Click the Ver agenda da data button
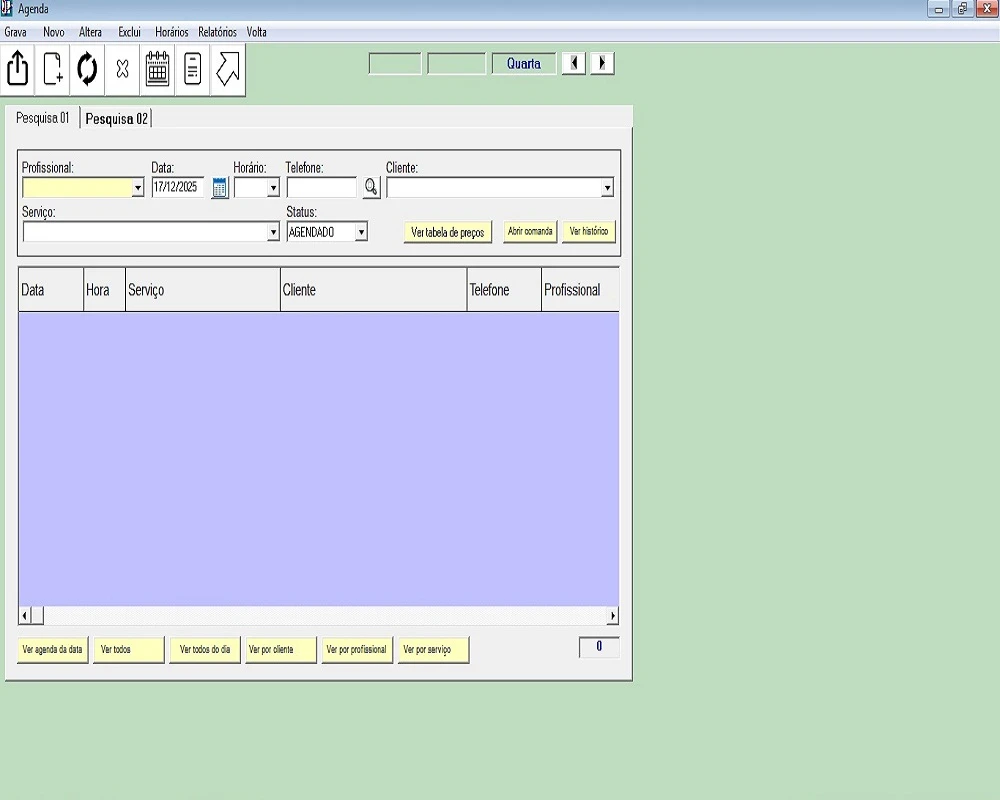The width and height of the screenshot is (1000, 800). pos(52,650)
